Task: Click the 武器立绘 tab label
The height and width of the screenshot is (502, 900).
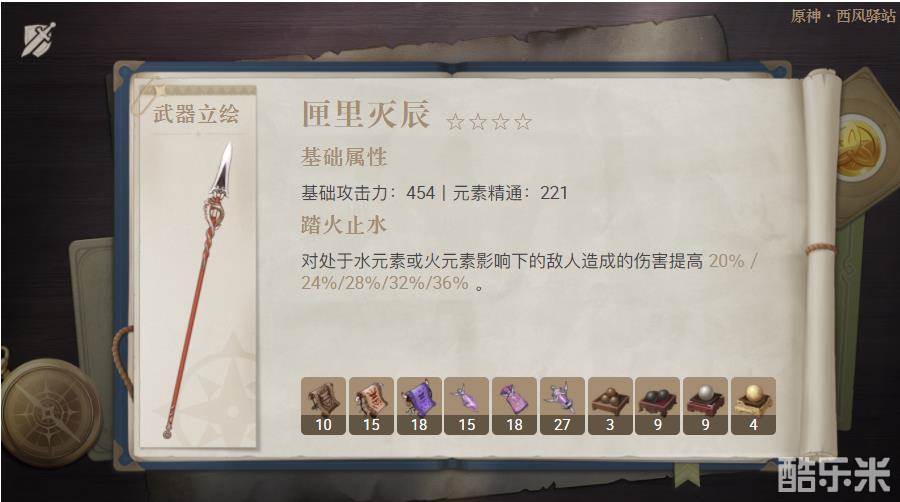Action: tap(196, 114)
